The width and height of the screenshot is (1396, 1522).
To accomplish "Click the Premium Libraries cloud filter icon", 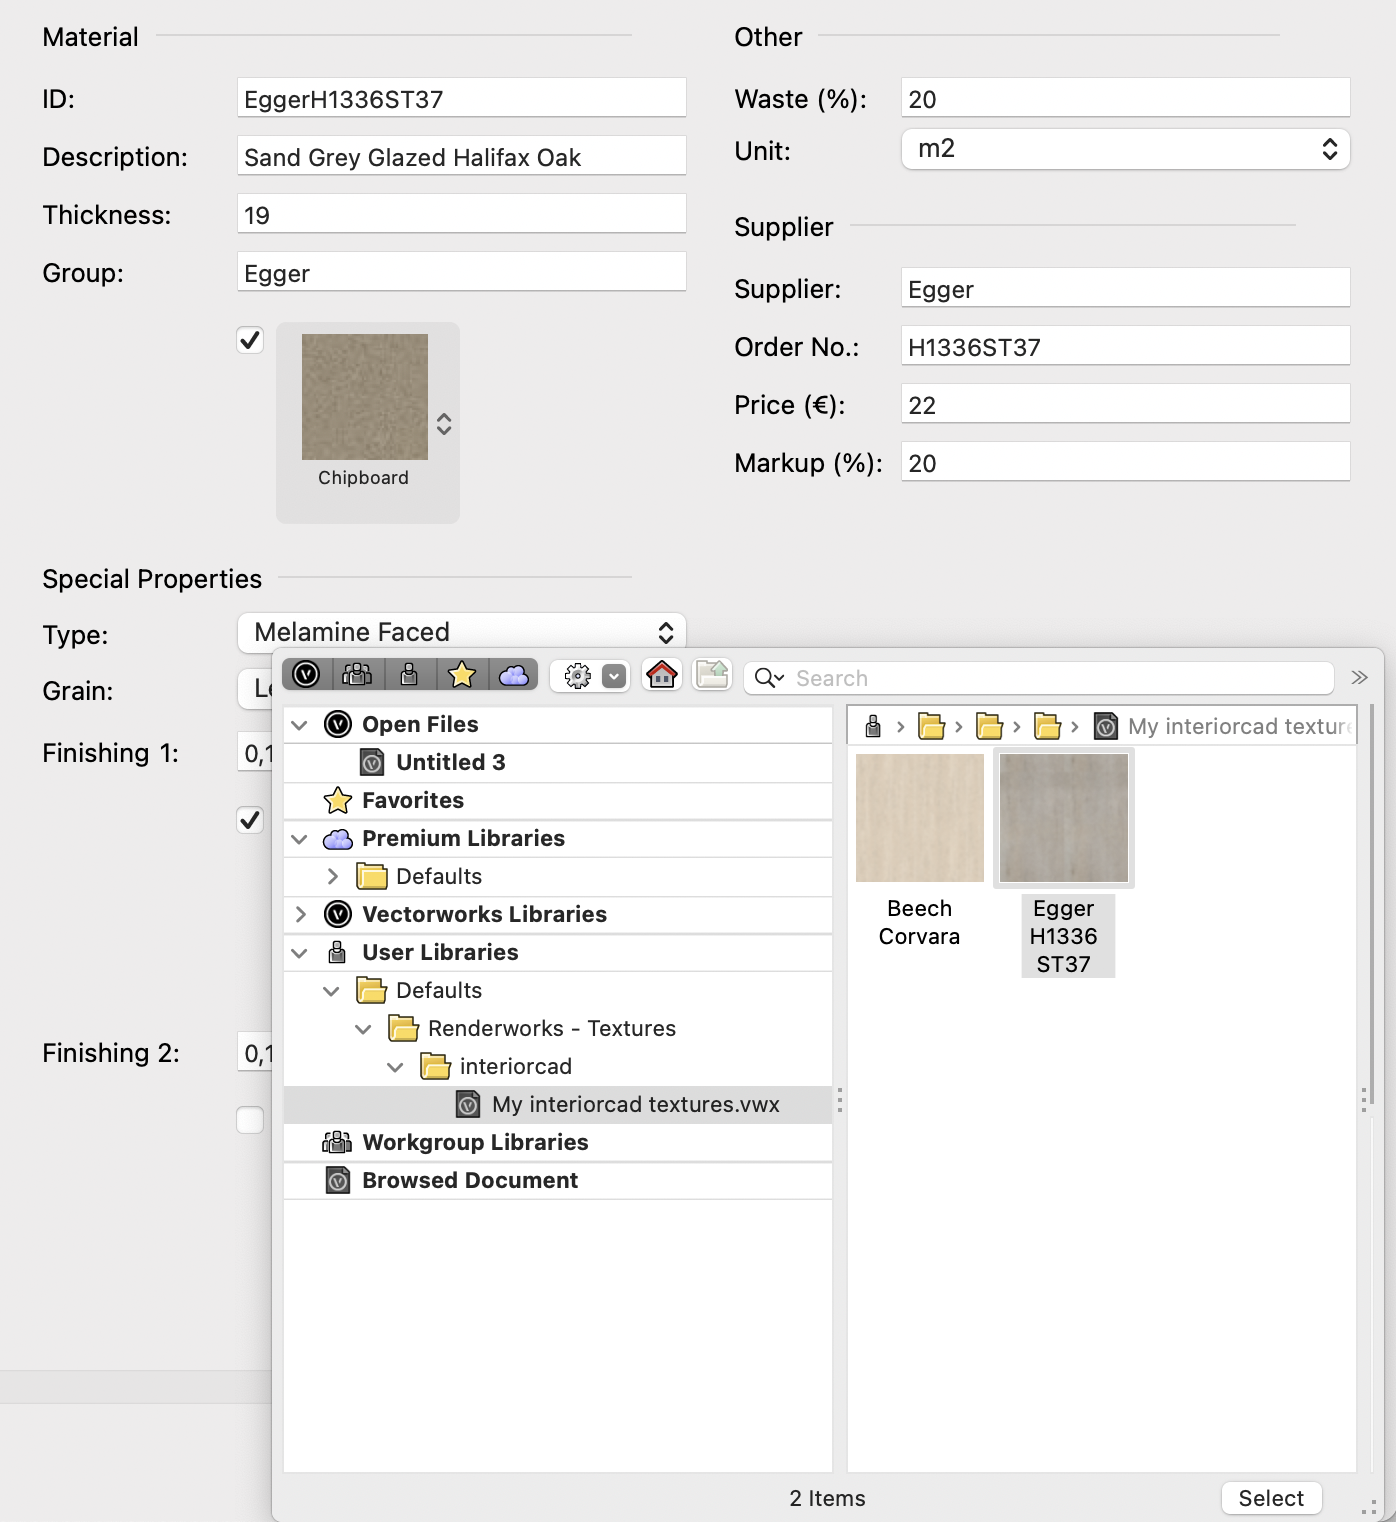I will click(x=514, y=675).
